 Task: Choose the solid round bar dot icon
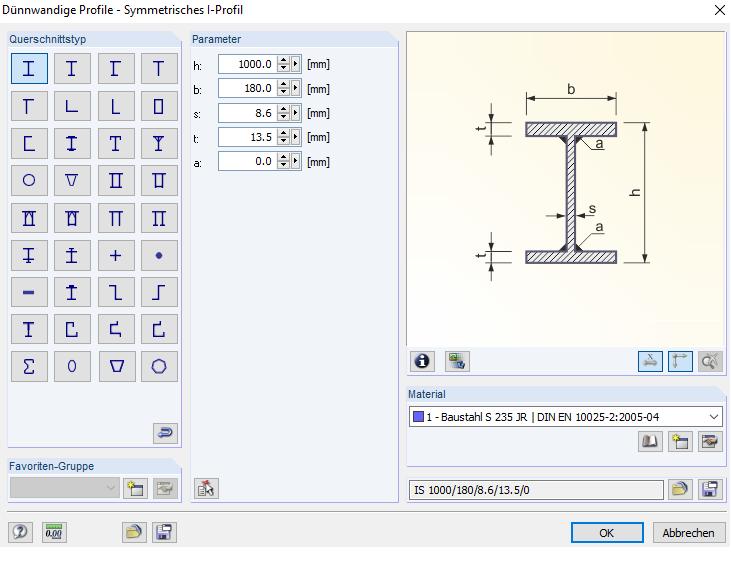point(159,255)
